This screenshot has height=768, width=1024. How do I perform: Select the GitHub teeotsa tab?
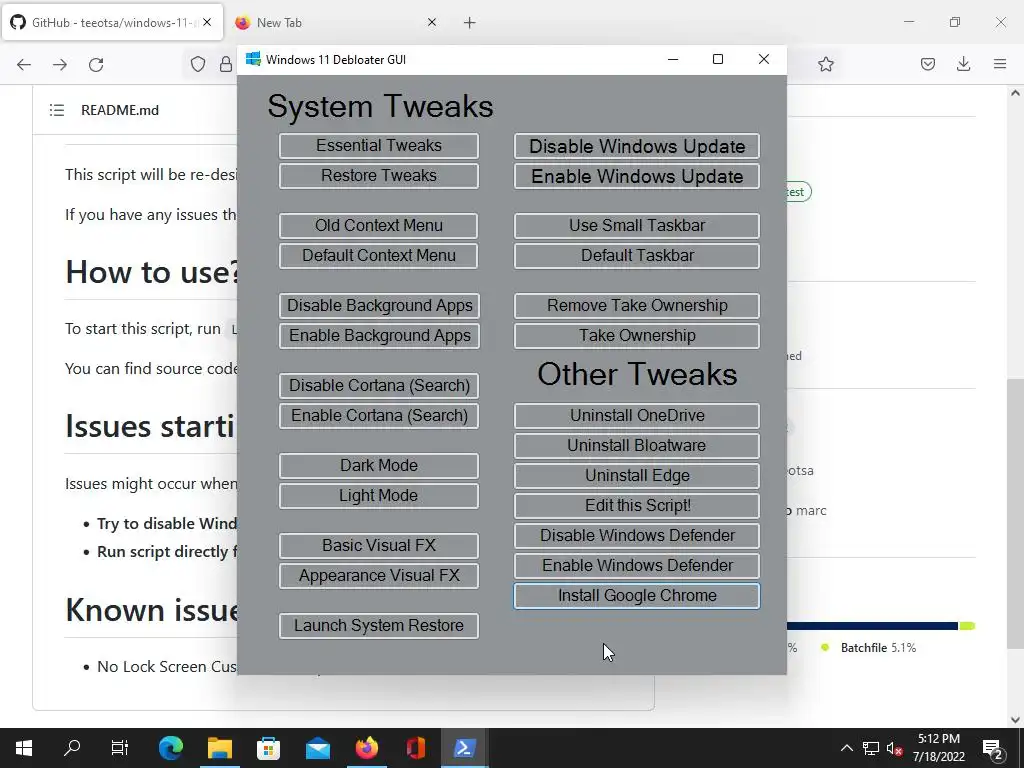(112, 23)
